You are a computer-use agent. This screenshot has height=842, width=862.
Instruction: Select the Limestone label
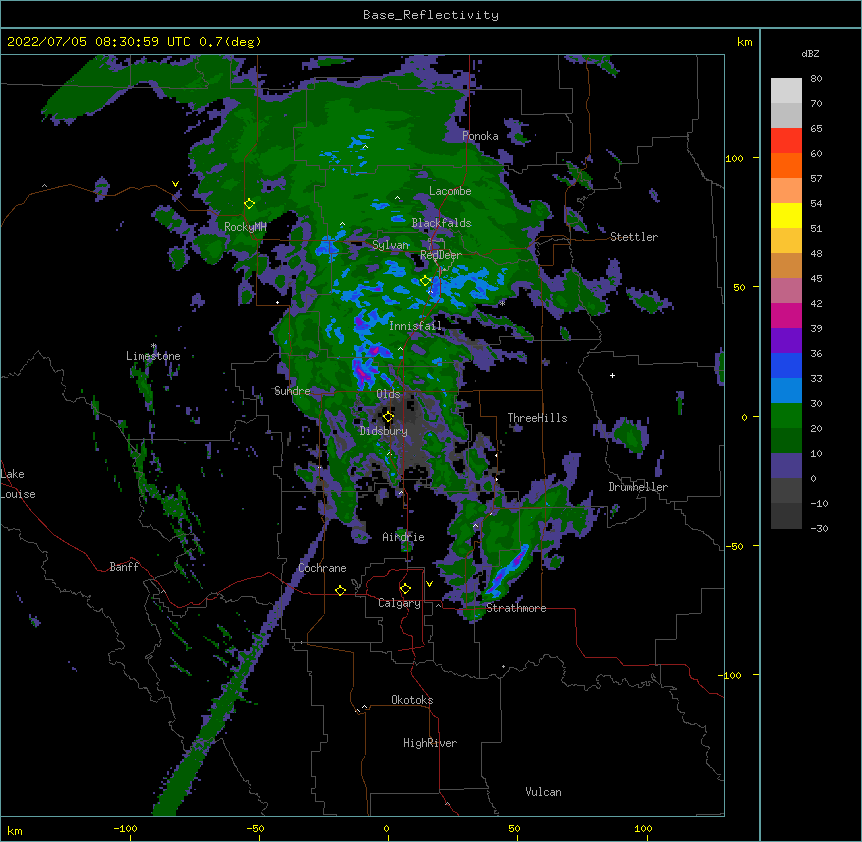pyautogui.click(x=153, y=356)
